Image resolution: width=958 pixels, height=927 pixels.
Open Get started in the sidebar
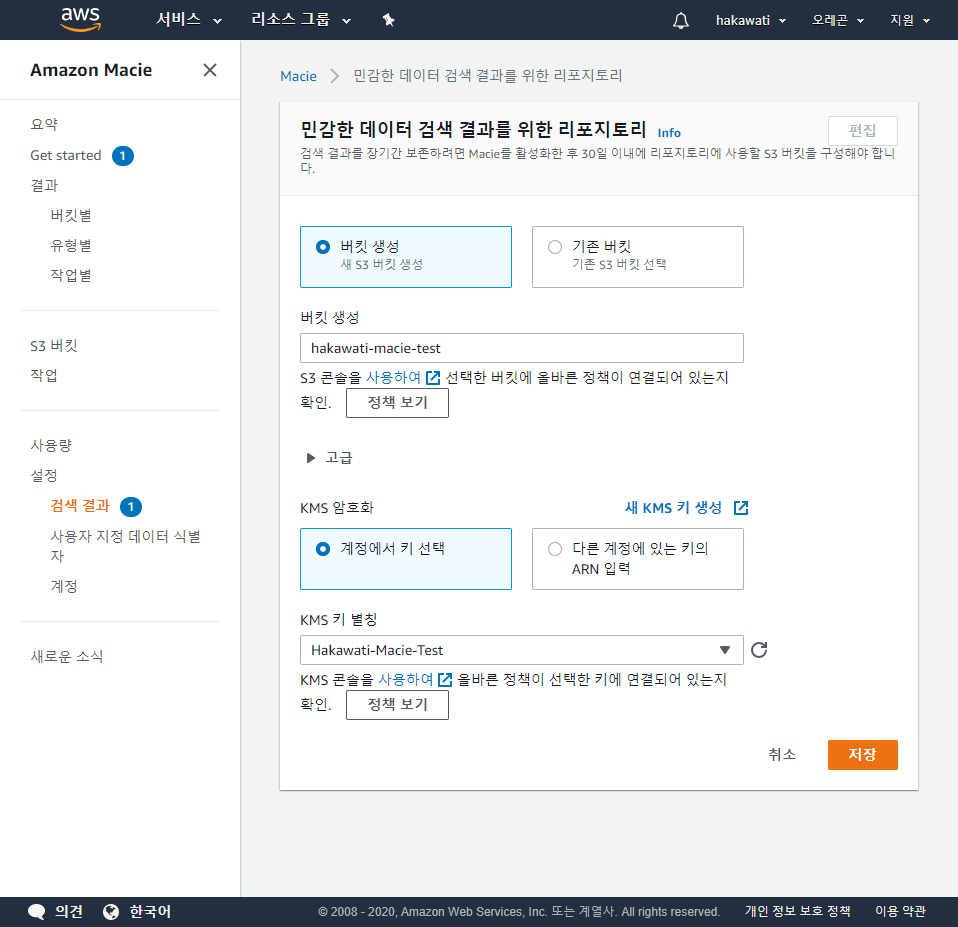tap(65, 155)
